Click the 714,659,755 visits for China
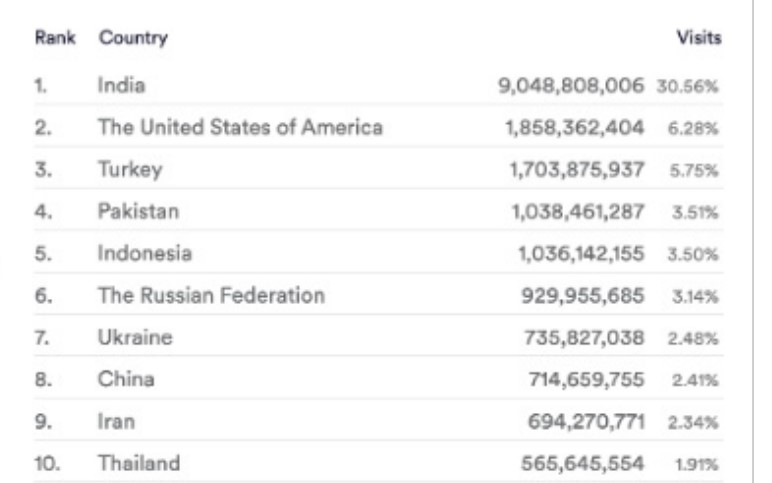 586,380
